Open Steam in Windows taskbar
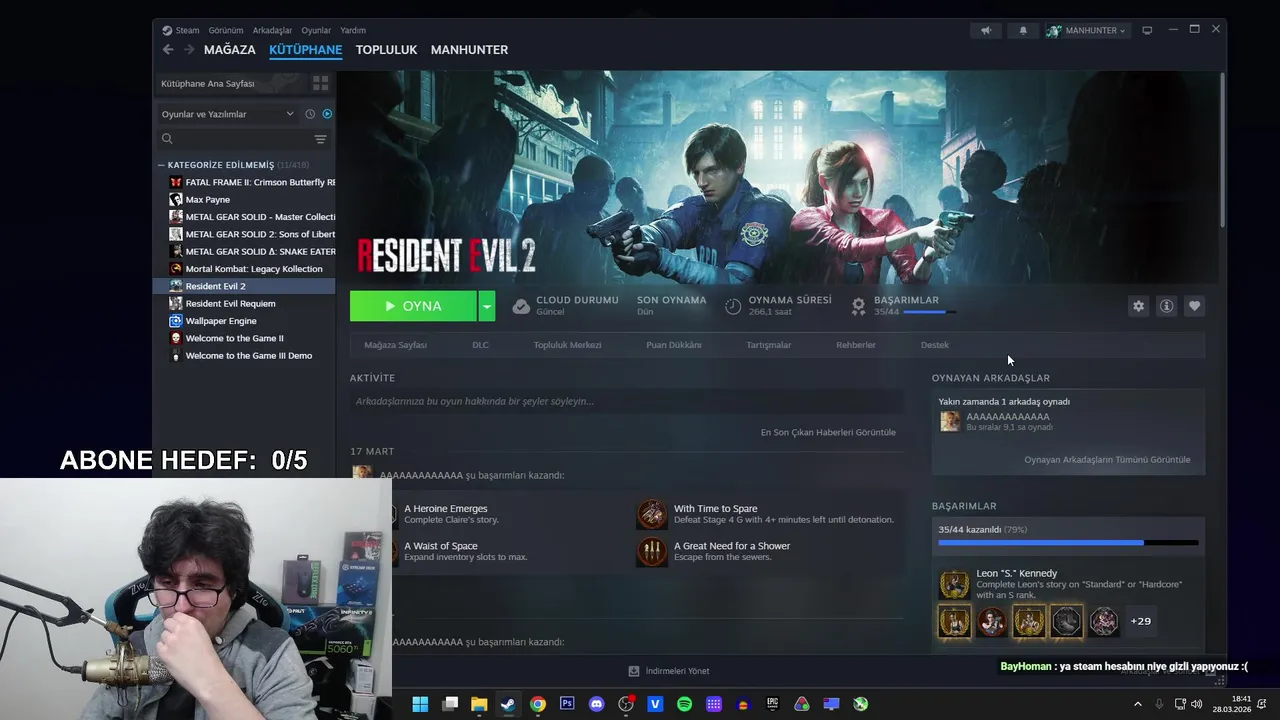1280x720 pixels. coord(508,704)
